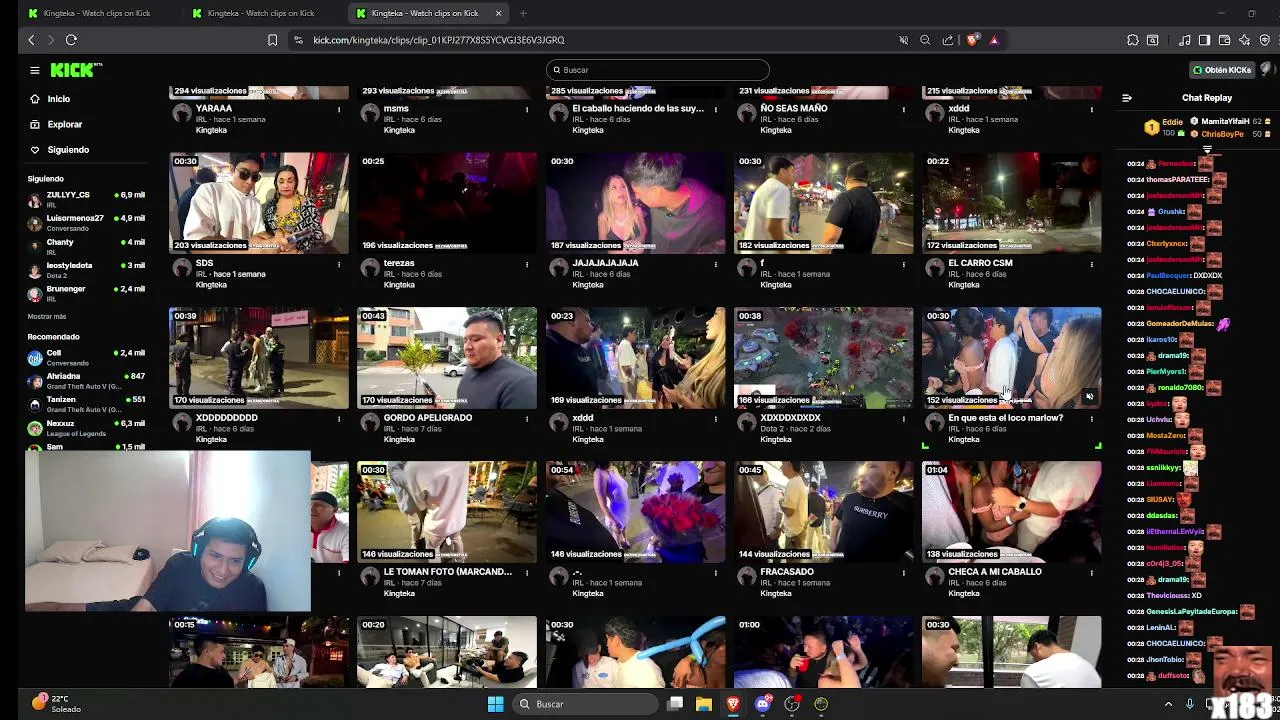Play the GORDO APELIGRADO clip thumbnail
Screen dimensions: 1280x720
(447, 357)
